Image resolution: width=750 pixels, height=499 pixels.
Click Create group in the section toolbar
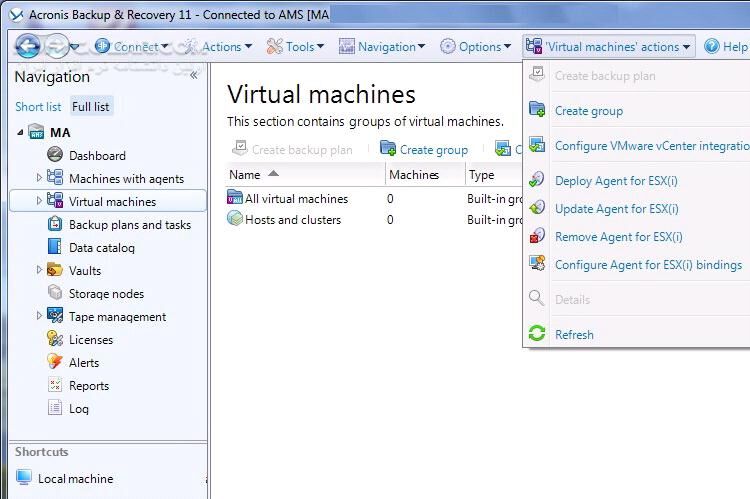coord(425,149)
